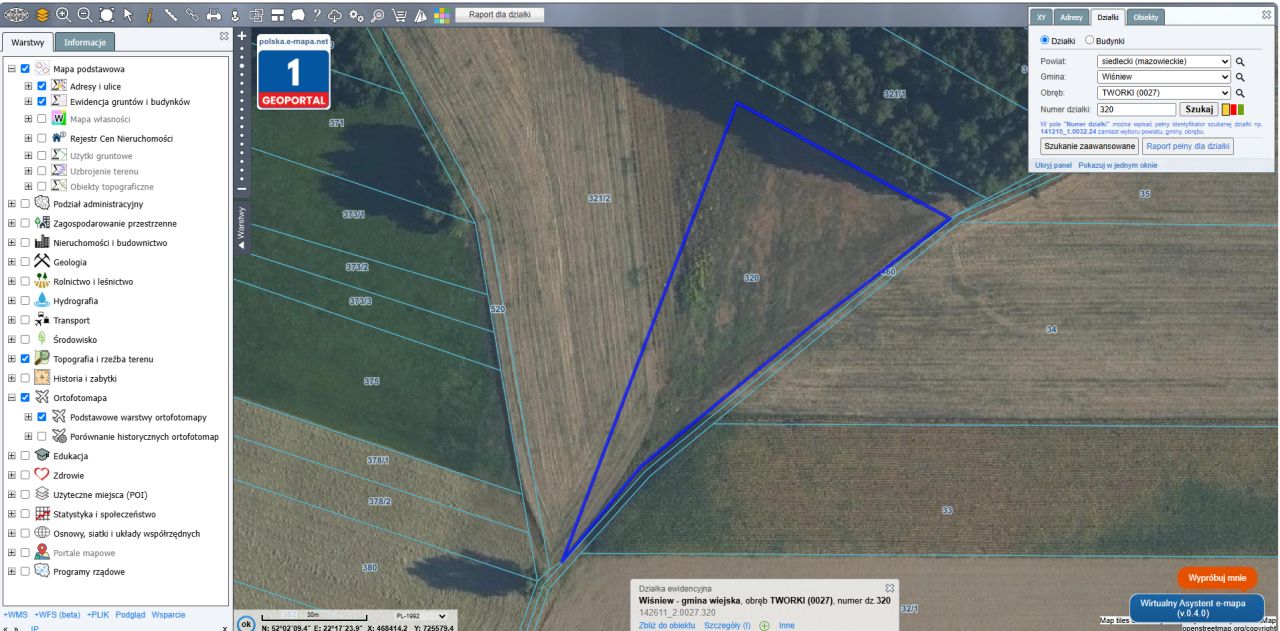Click the map zoom level slider
Image resolution: width=1280 pixels, height=631 pixels.
point(241,112)
